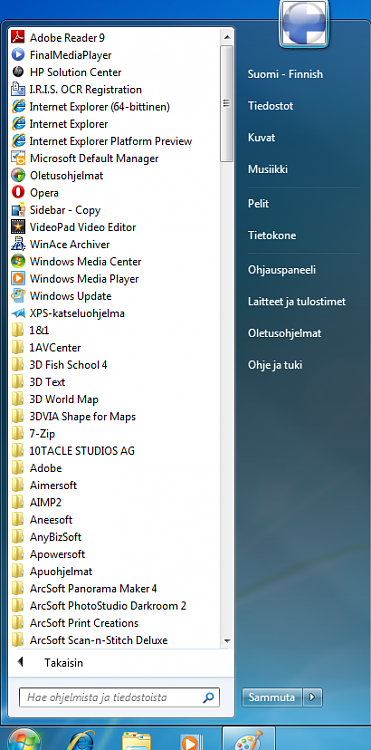Open Oletusohjelmat icon in programs list
The height and width of the screenshot is (750, 371).
coord(18,176)
